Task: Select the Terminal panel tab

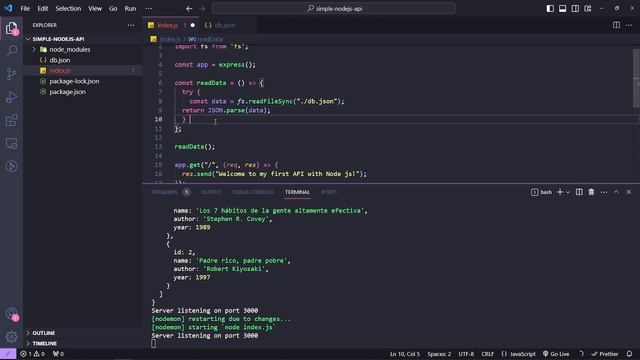Action: (x=297, y=192)
